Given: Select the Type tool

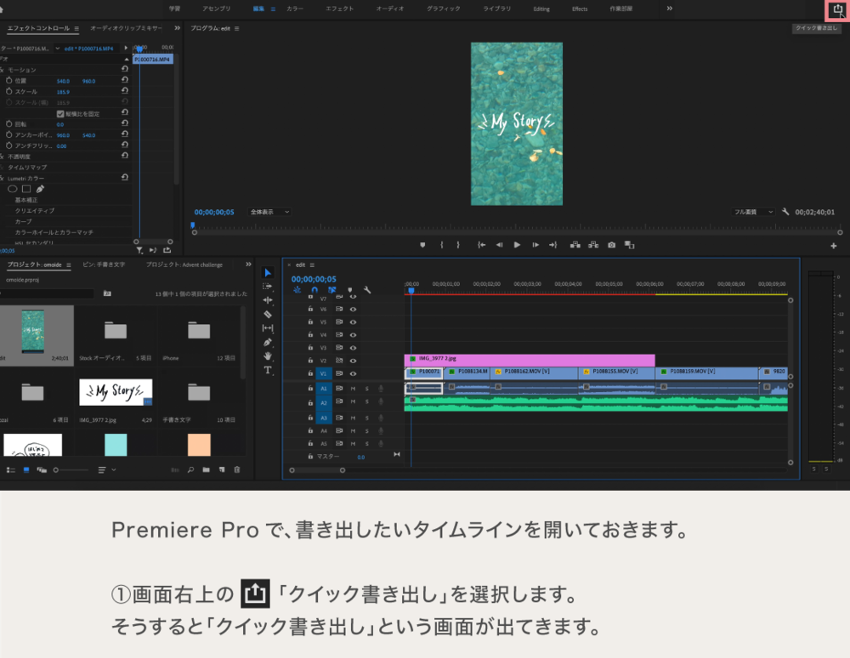Looking at the screenshot, I should click(x=268, y=370).
